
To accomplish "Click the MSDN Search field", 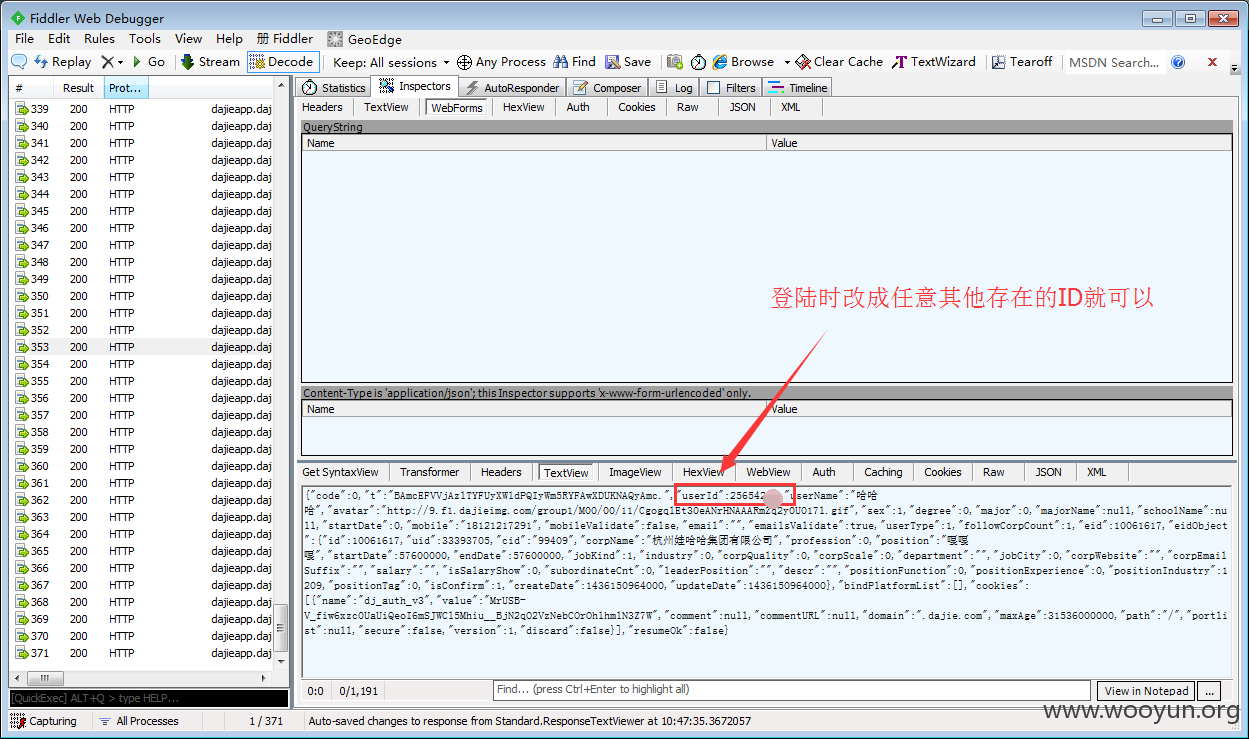I will [1114, 62].
